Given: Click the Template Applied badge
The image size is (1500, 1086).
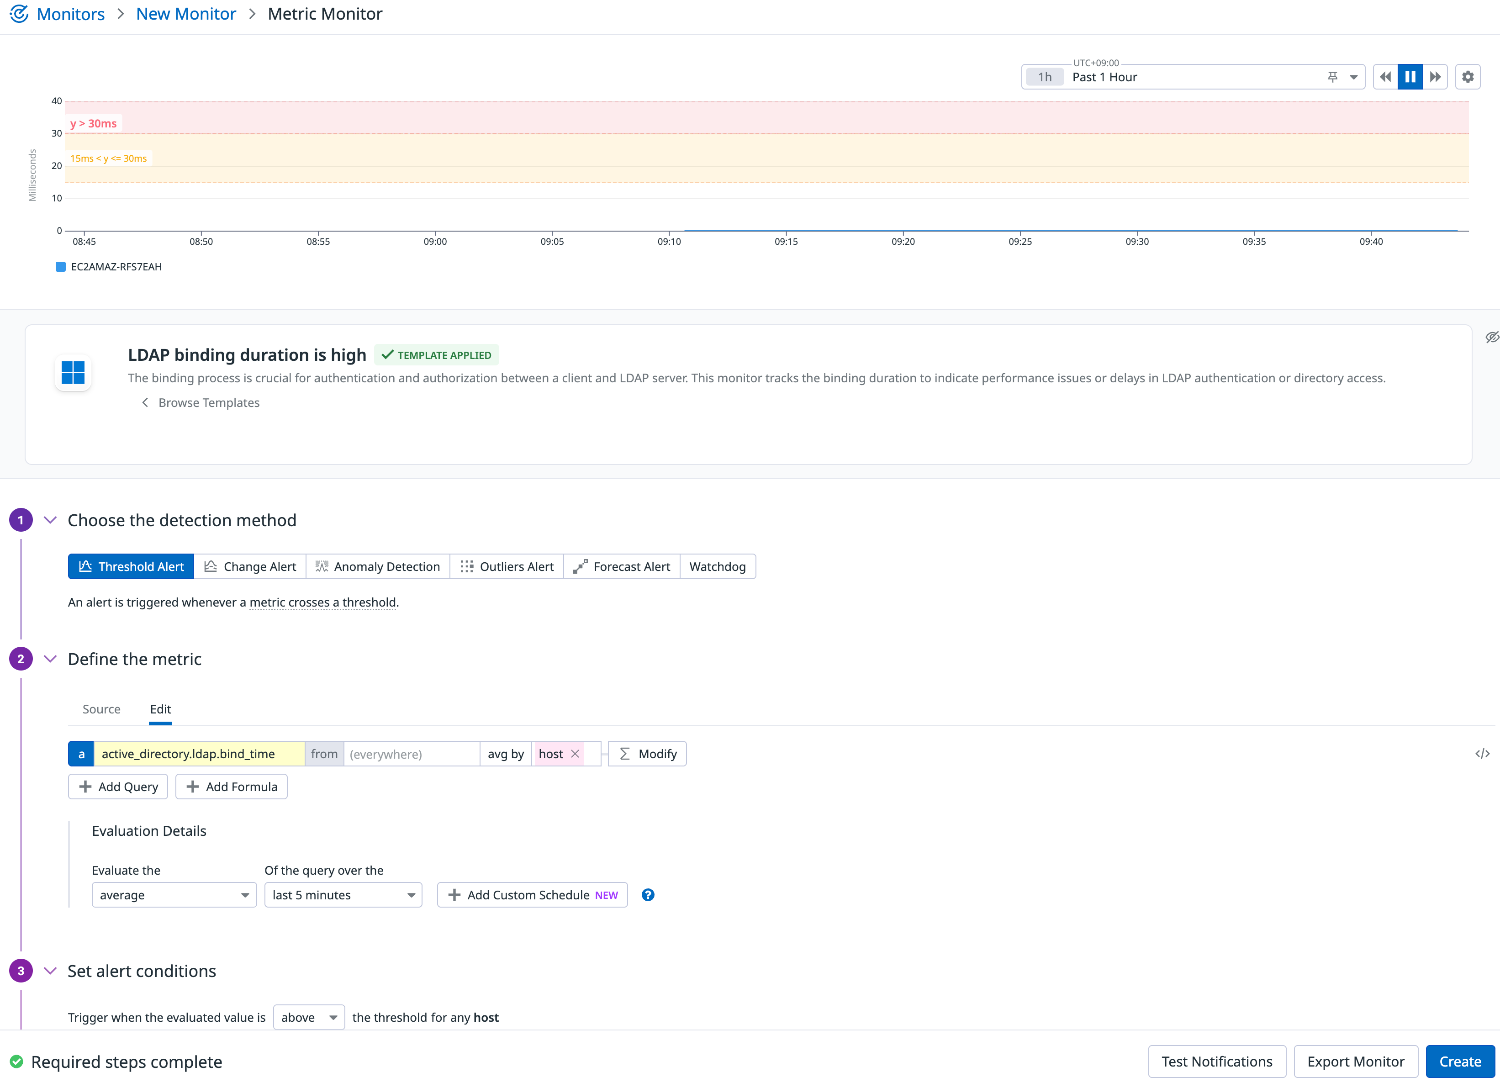Looking at the screenshot, I should 437,355.
